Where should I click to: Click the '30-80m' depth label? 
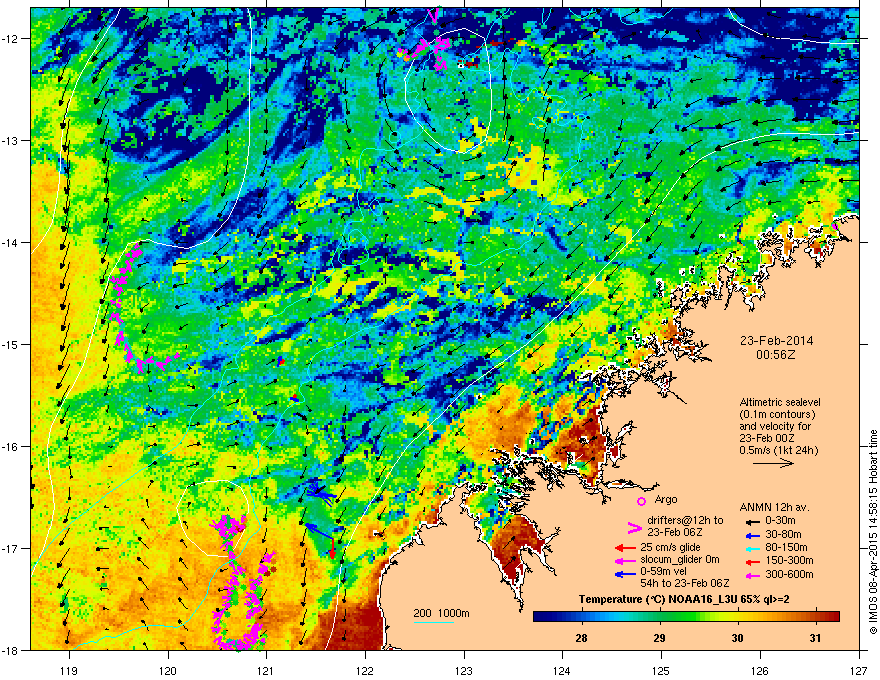[783, 534]
